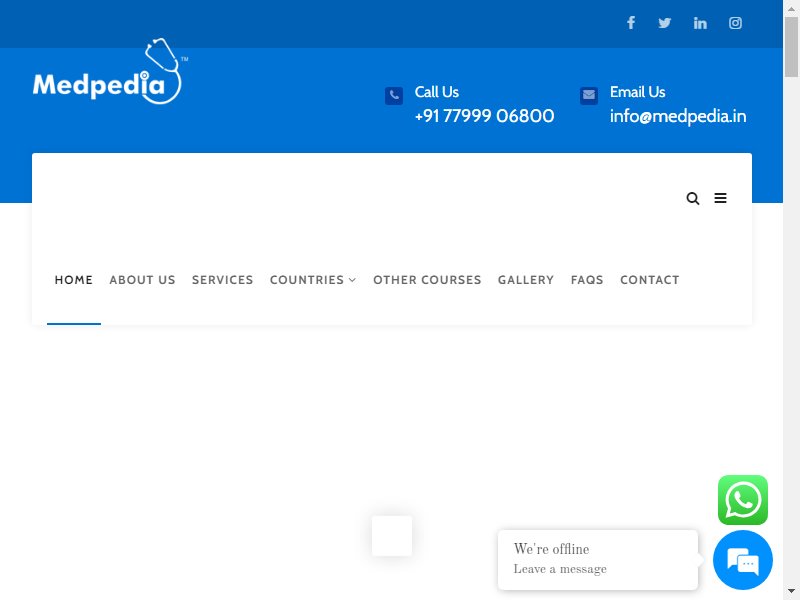Open the Gallery menu item
Image resolution: width=800 pixels, height=600 pixels.
point(526,280)
